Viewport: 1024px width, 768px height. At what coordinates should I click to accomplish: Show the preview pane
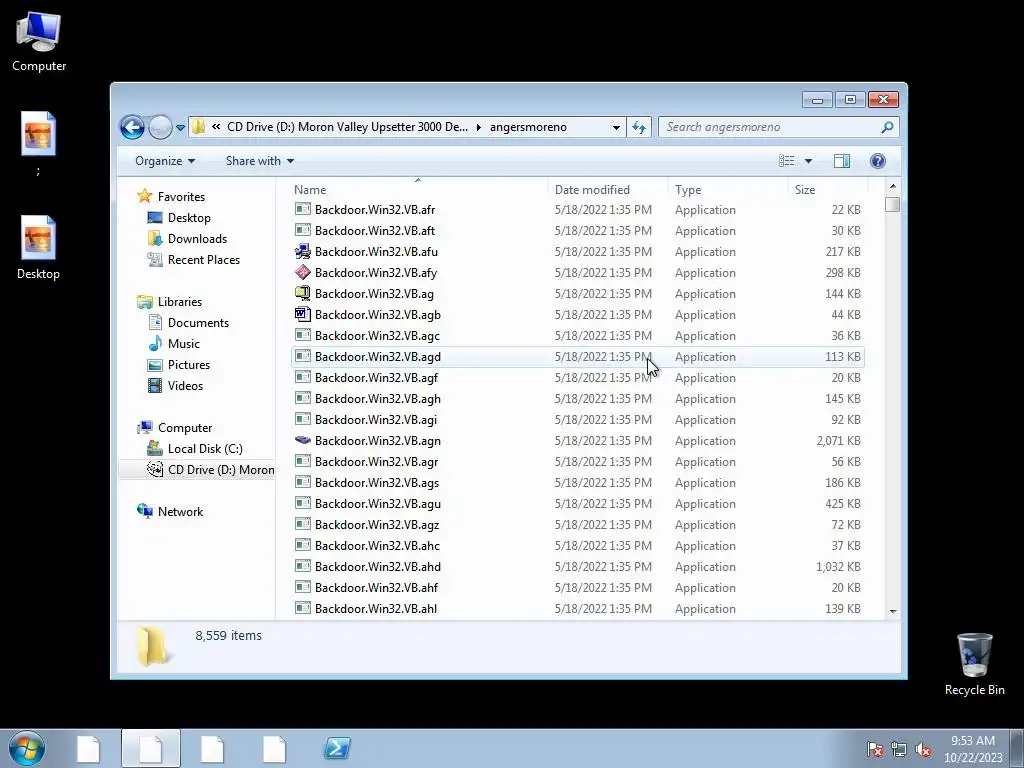point(842,161)
